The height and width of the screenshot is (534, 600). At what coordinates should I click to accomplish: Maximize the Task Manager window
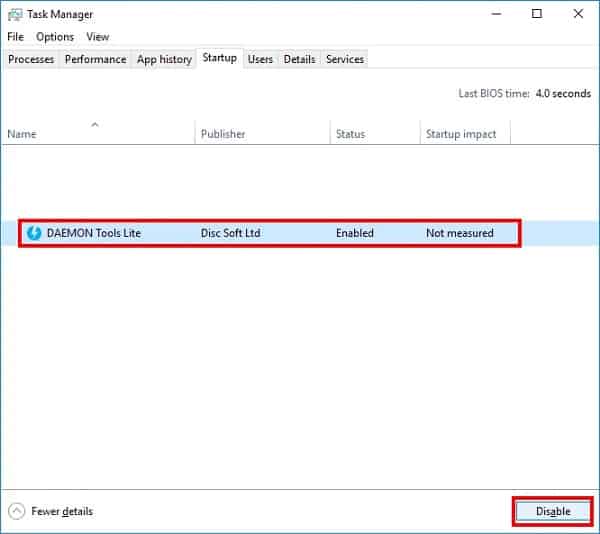point(537,14)
